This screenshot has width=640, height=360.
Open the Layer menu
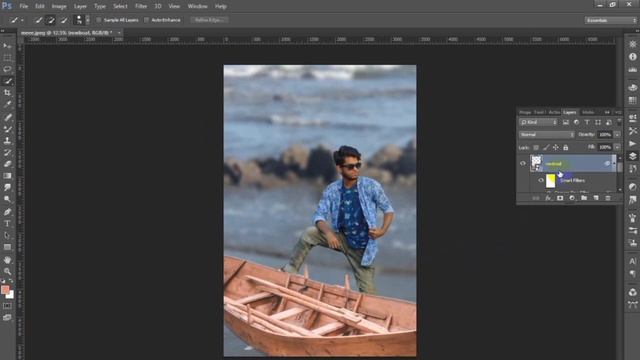tap(80, 6)
